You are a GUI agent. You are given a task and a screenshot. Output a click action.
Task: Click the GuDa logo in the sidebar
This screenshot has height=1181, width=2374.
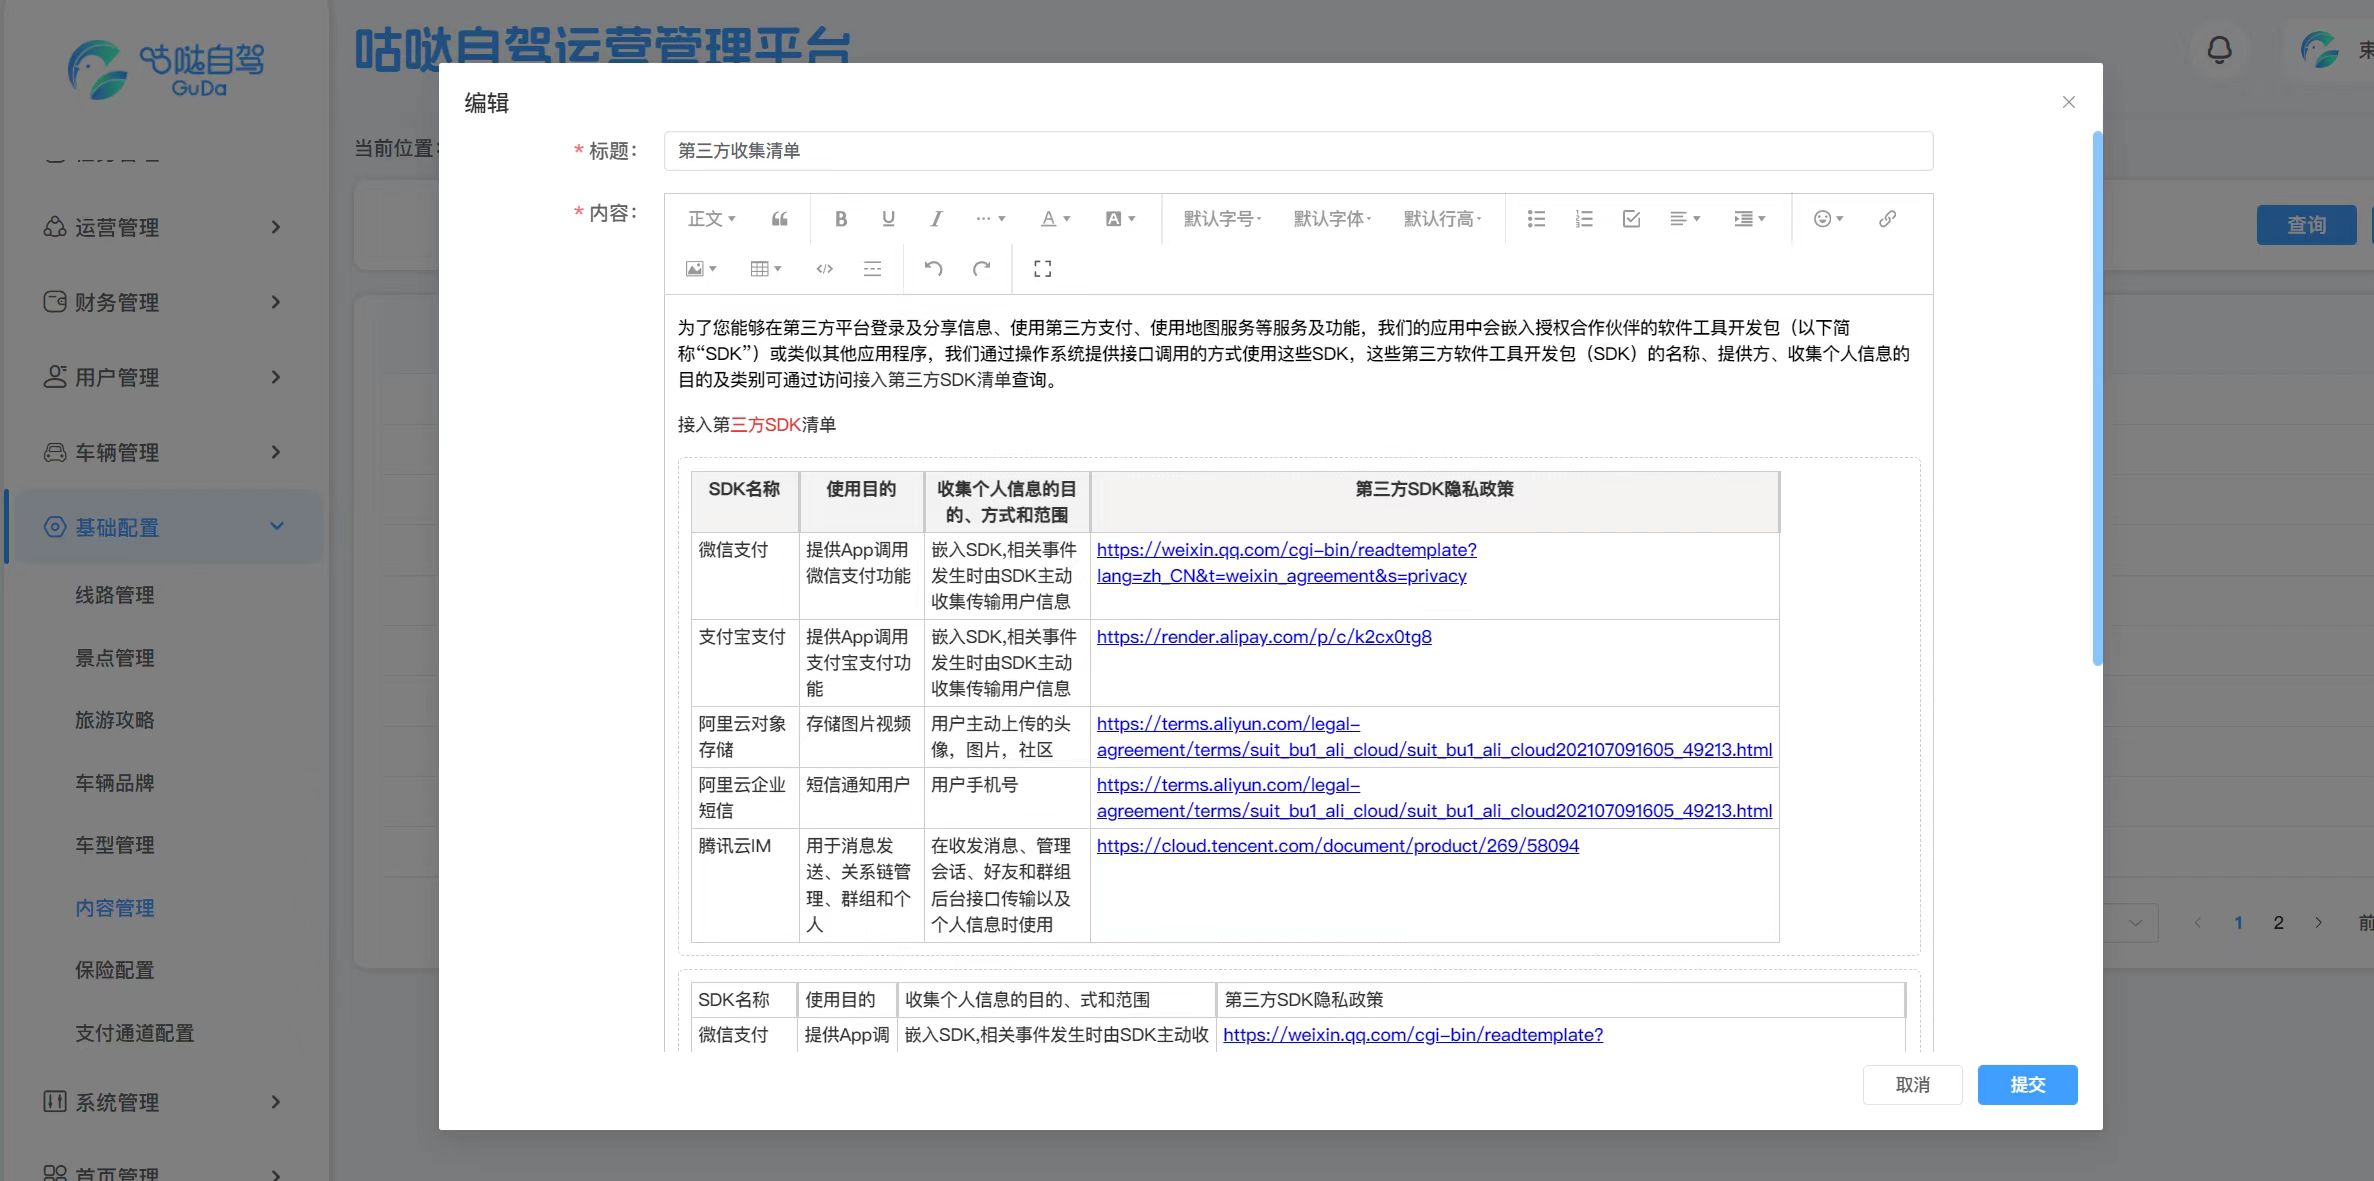coord(166,69)
